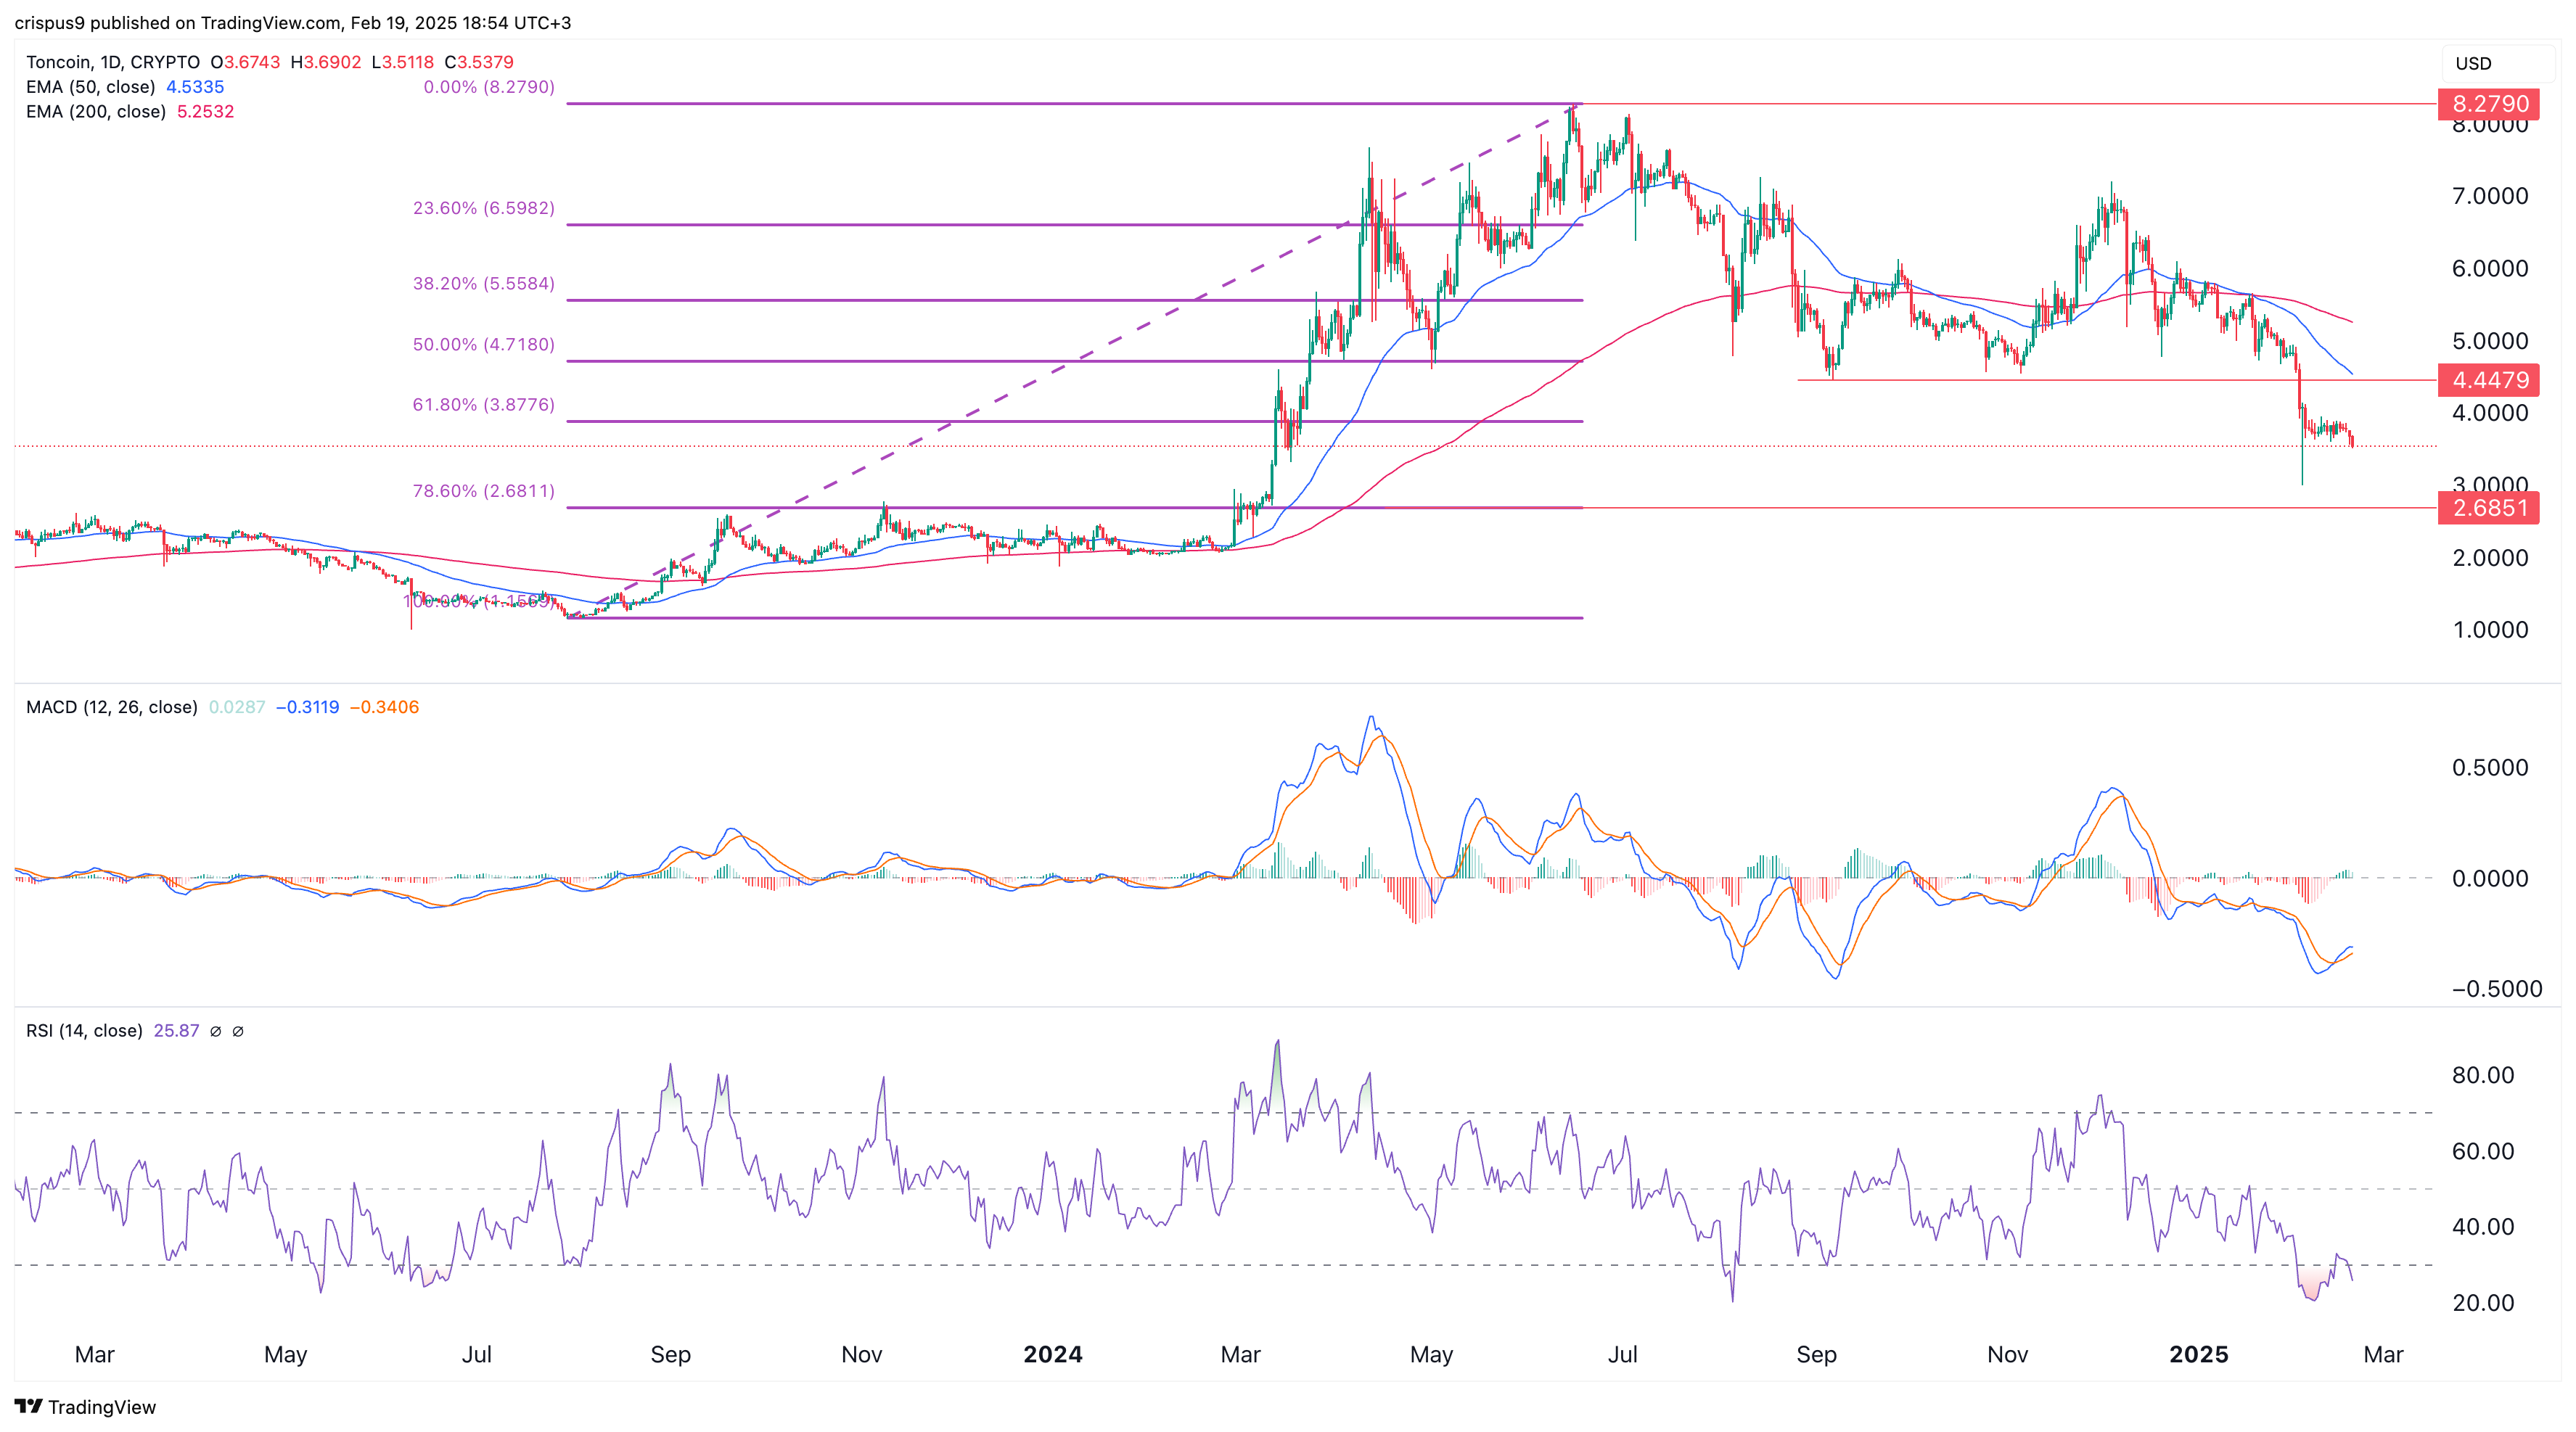The image size is (2576, 1432).
Task: Click the second RSI hidden-value symbol
Action: click(x=238, y=1031)
